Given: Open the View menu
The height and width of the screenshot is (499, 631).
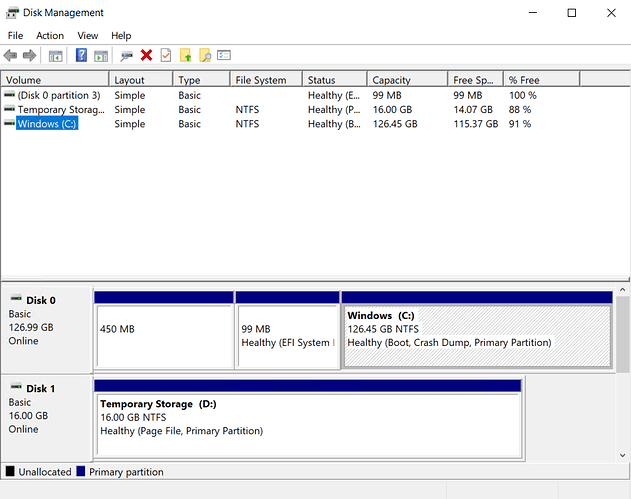Looking at the screenshot, I should [x=88, y=35].
